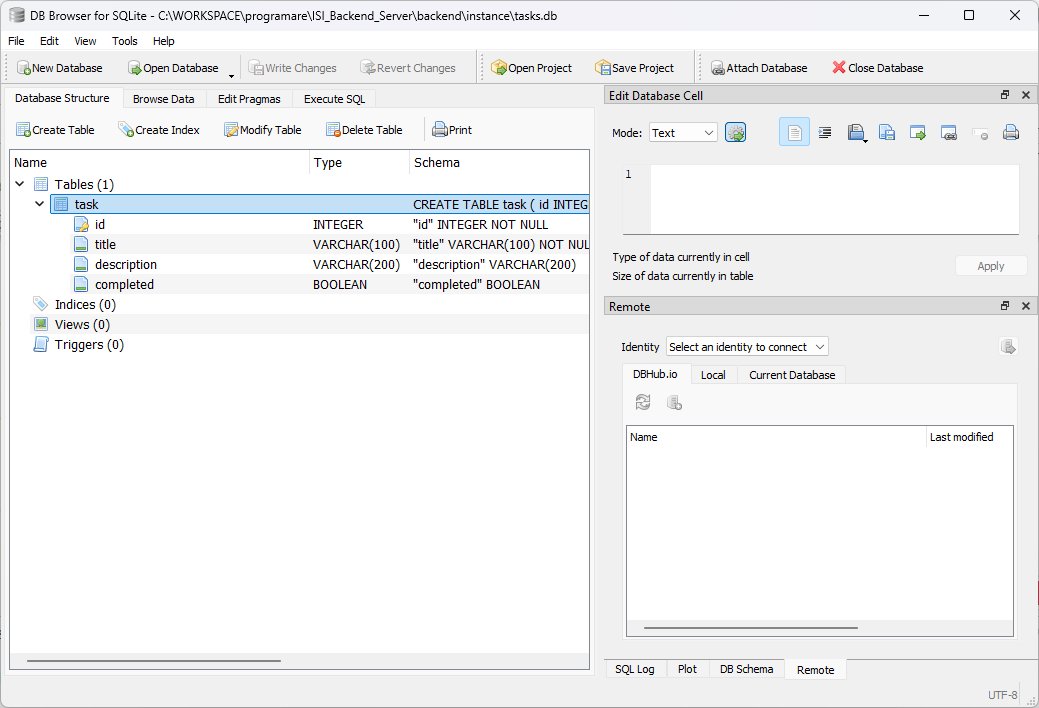Open mode settings via green gear icon
Screen dimensions: 1039x708
click(x=735, y=131)
